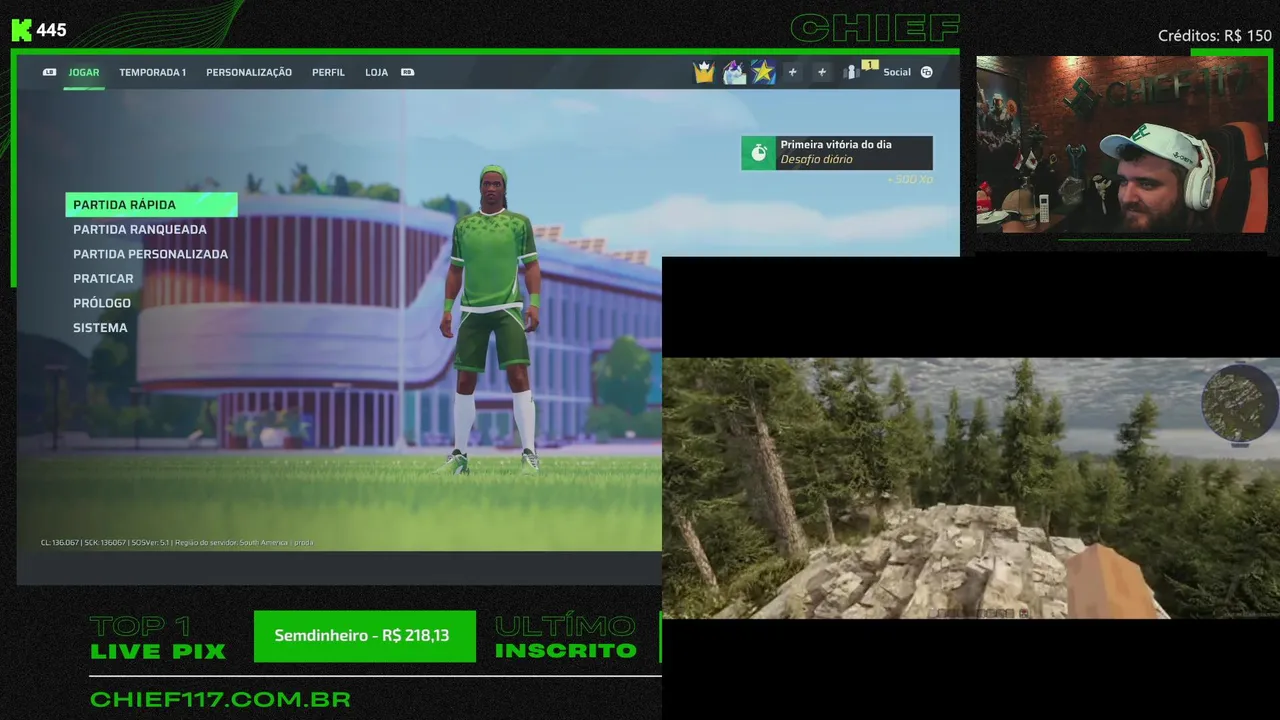
Task: Click the RB bumper icon after LOJA
Action: [x=407, y=72]
